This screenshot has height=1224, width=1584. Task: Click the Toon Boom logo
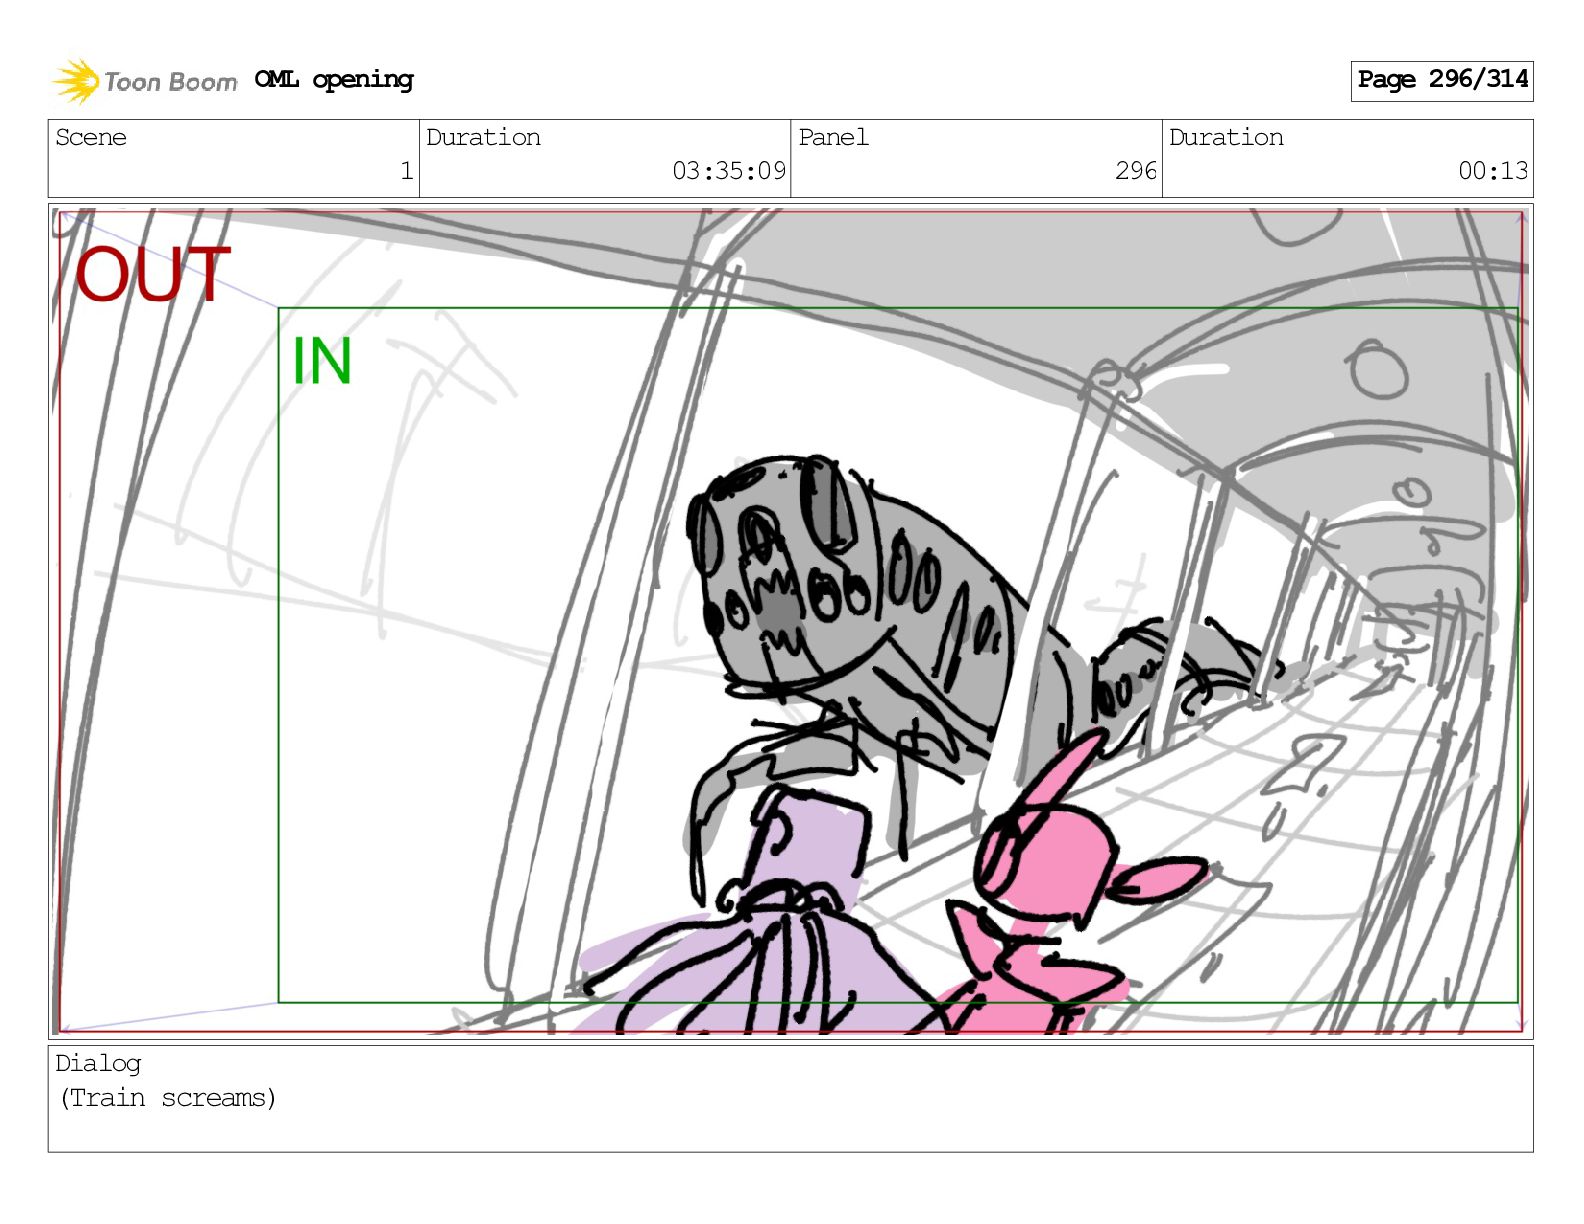click(x=145, y=81)
